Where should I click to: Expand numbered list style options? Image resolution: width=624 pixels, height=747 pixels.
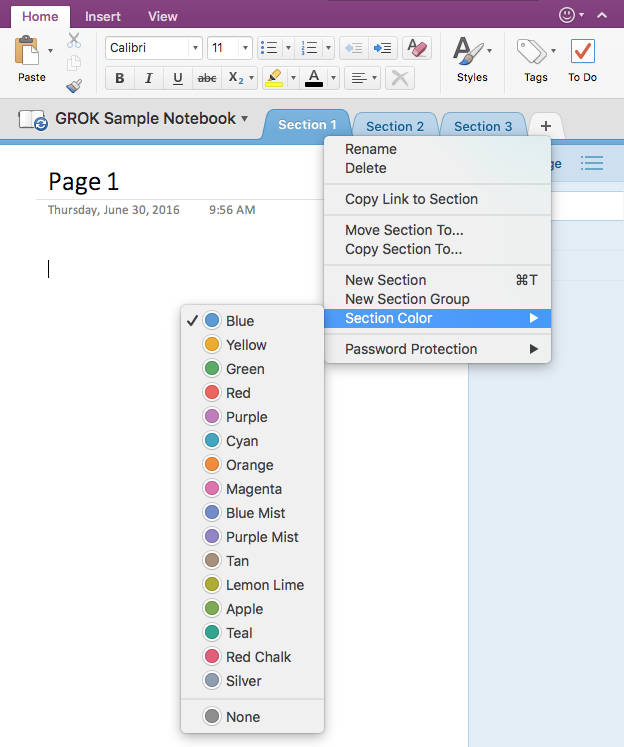(328, 48)
